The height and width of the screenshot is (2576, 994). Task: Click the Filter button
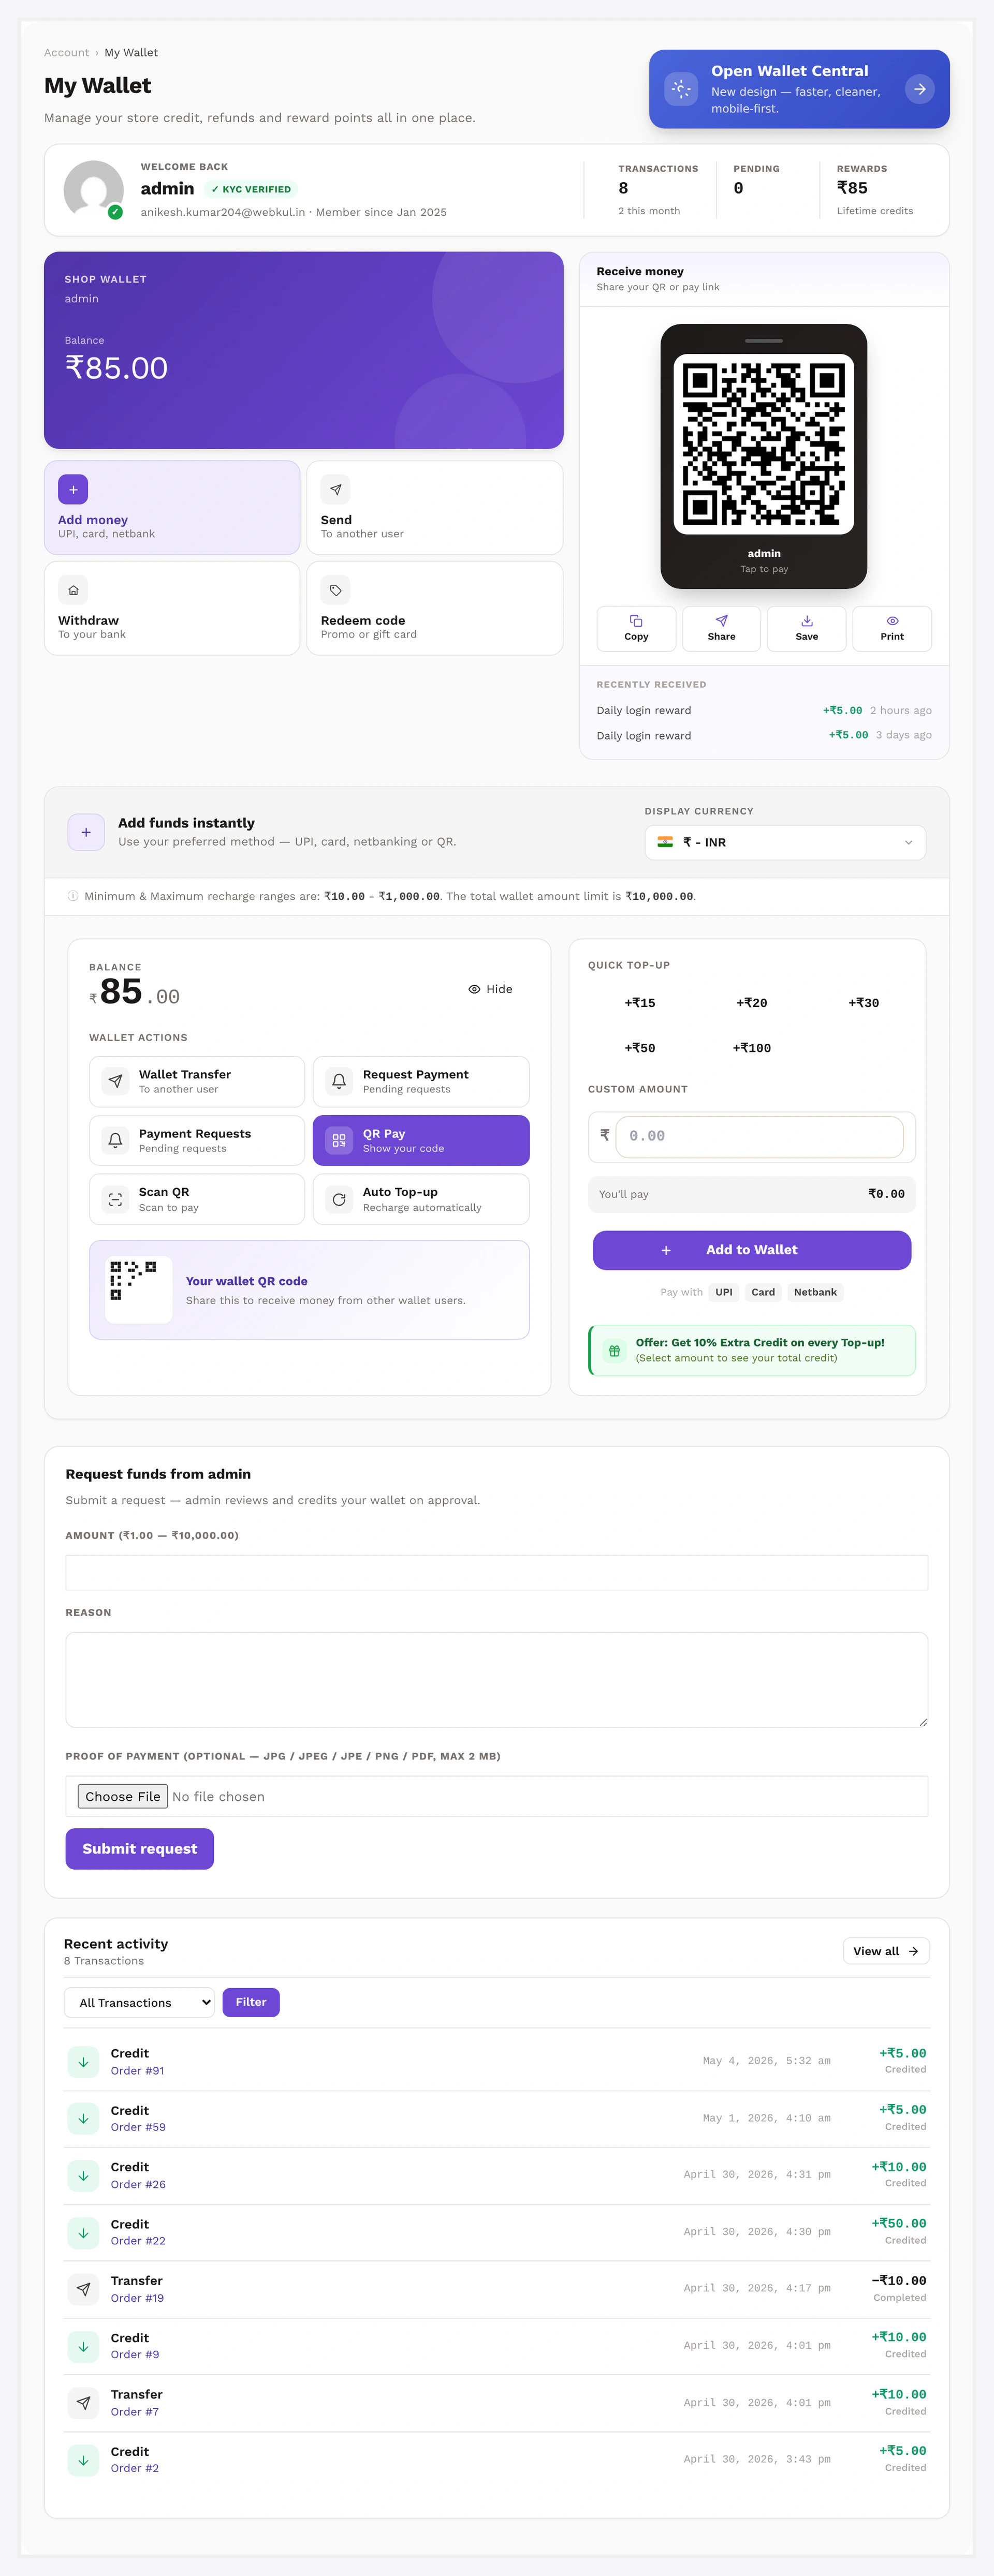tap(251, 2002)
